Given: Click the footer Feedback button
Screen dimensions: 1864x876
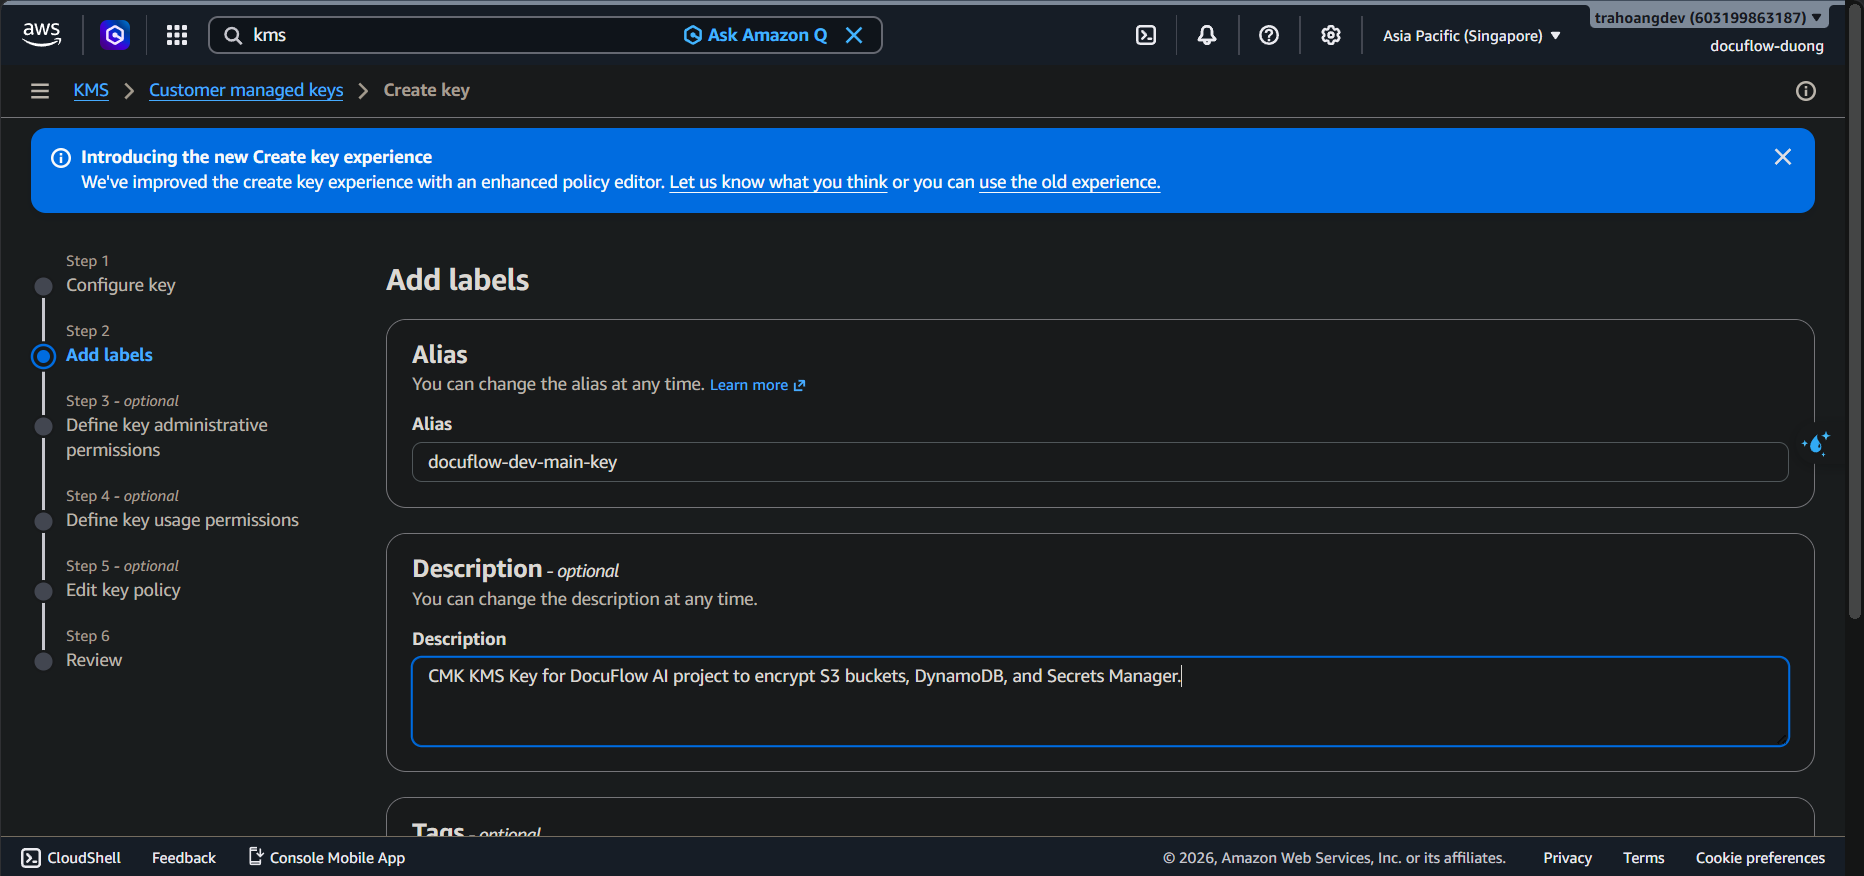Looking at the screenshot, I should coord(184,858).
